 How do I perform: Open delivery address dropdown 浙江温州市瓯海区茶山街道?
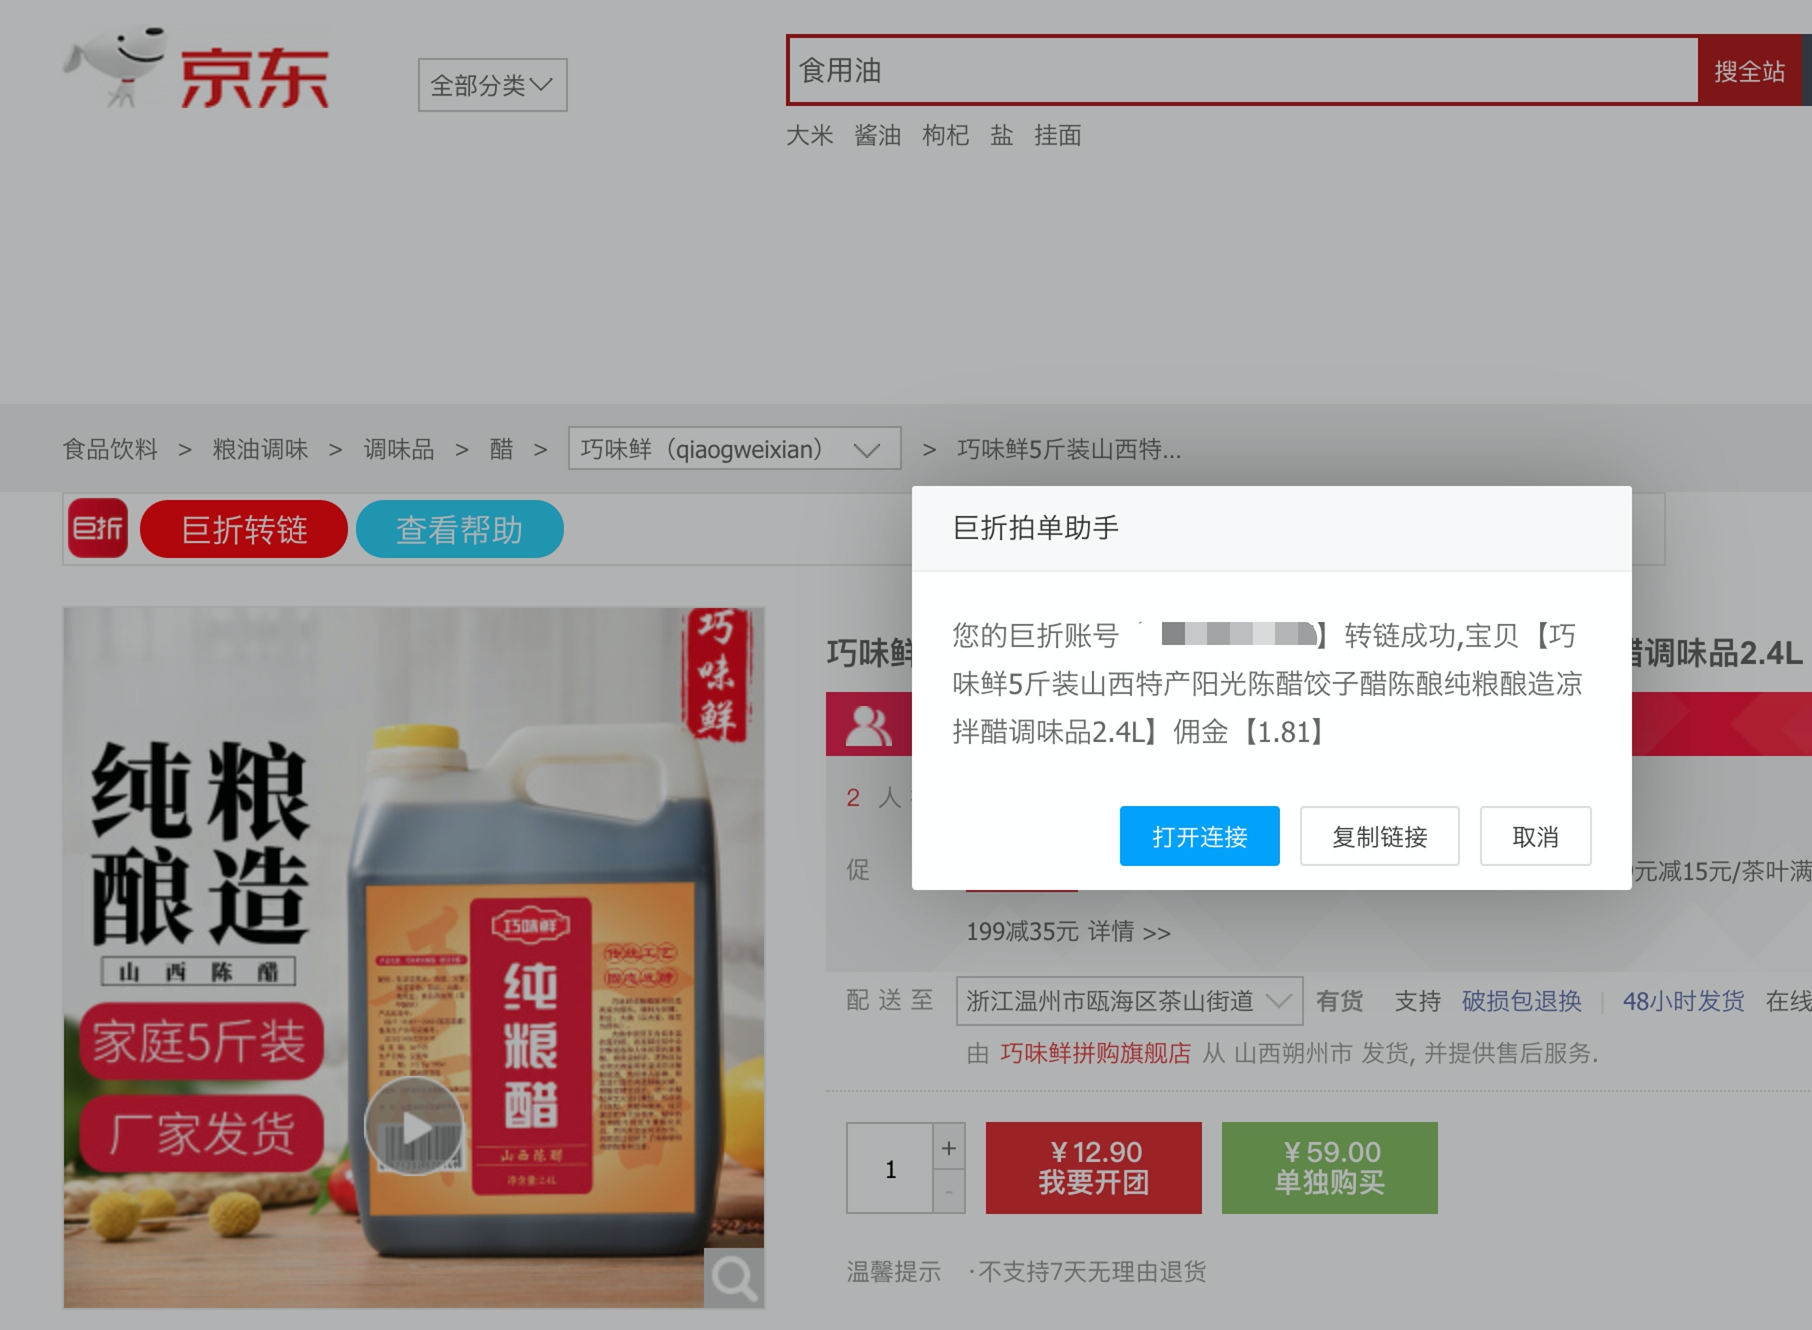point(1129,1001)
